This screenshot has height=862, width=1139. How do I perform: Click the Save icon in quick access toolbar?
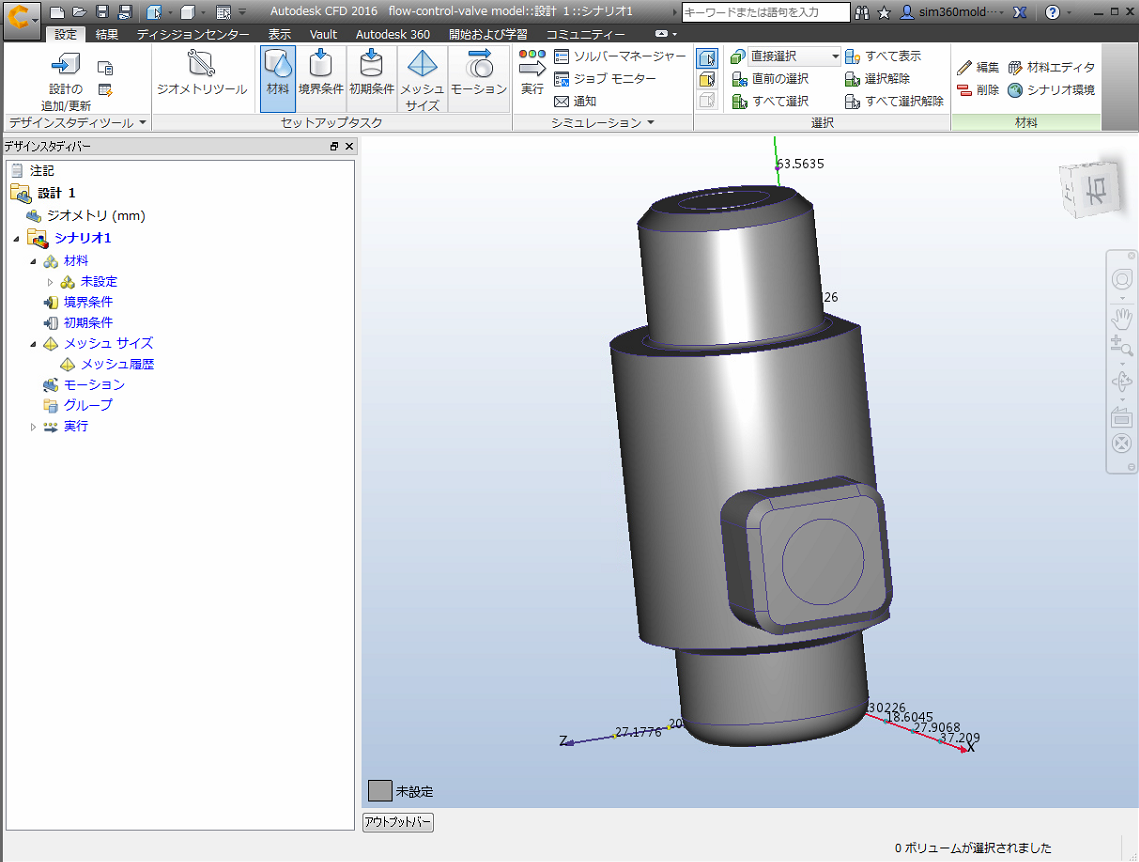click(102, 12)
